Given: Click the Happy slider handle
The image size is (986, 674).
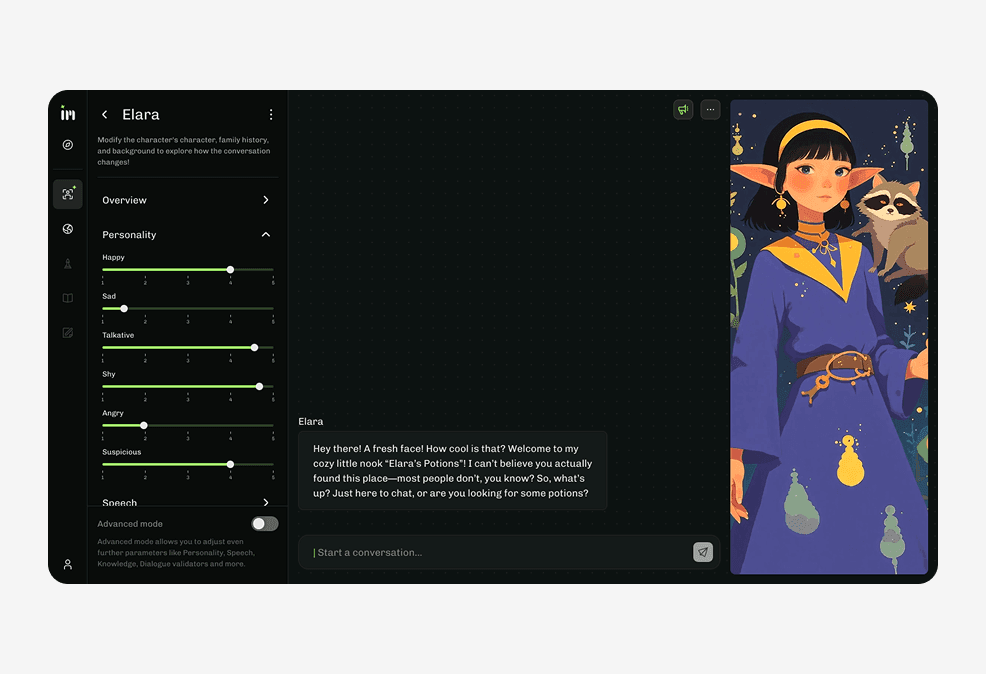Looking at the screenshot, I should pyautogui.click(x=230, y=270).
